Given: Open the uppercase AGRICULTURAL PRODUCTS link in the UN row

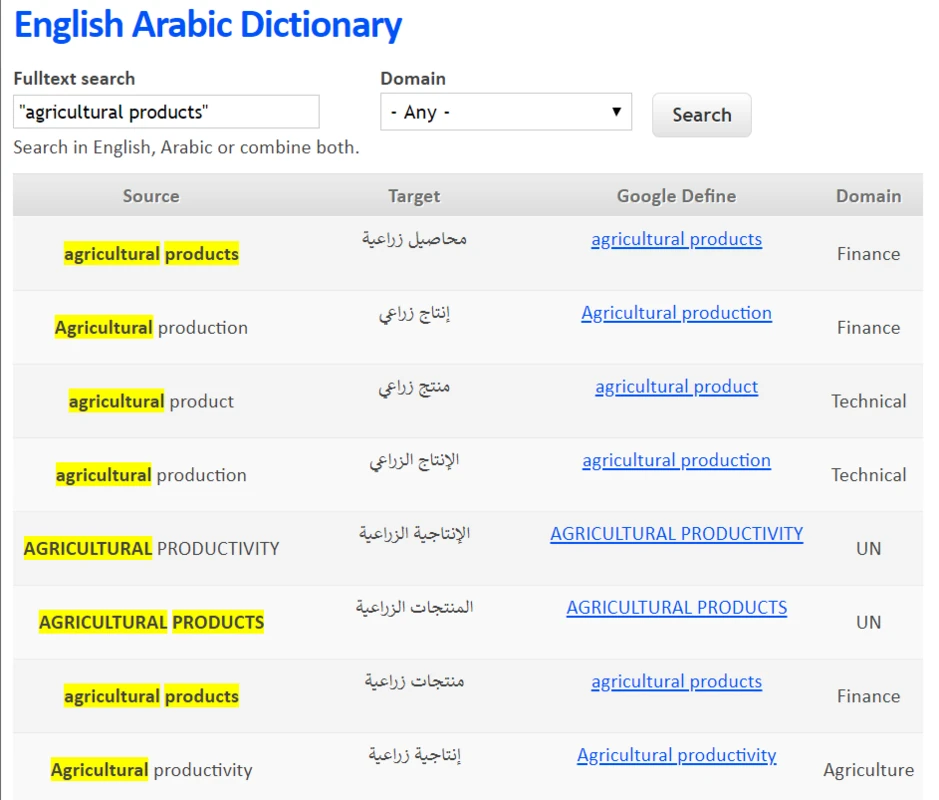Looking at the screenshot, I should coord(677,607).
